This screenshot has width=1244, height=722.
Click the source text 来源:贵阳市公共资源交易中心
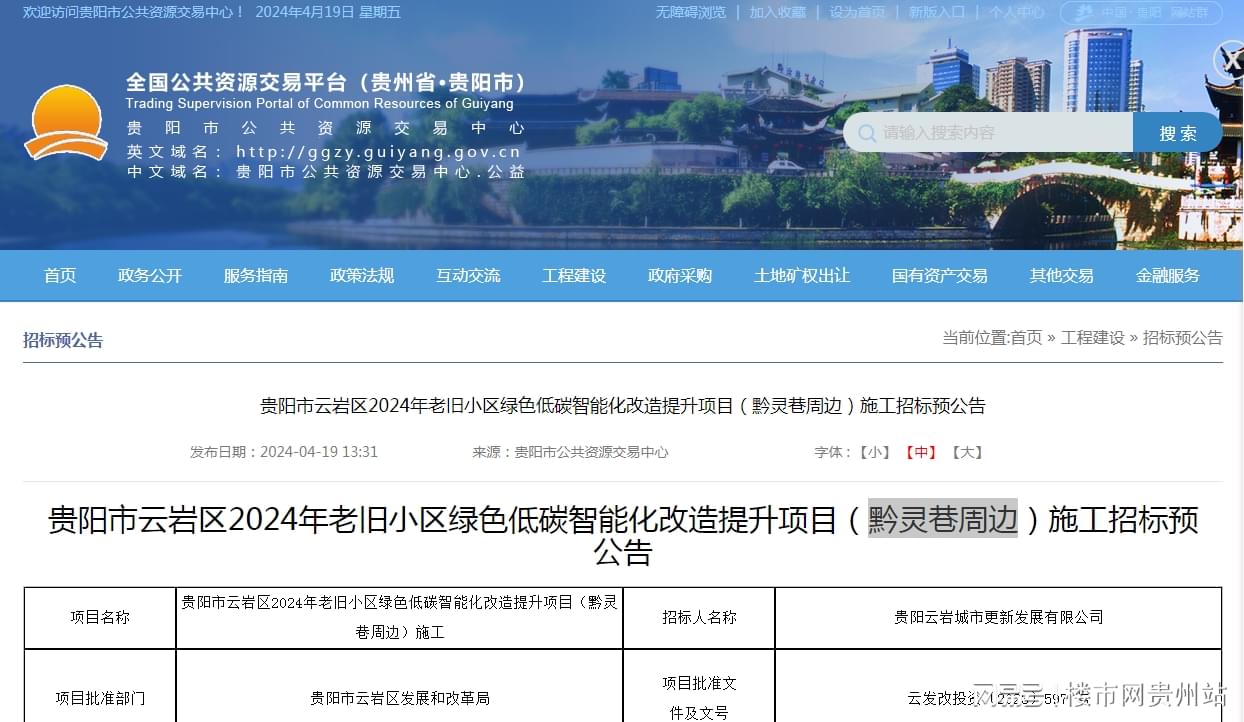(570, 452)
